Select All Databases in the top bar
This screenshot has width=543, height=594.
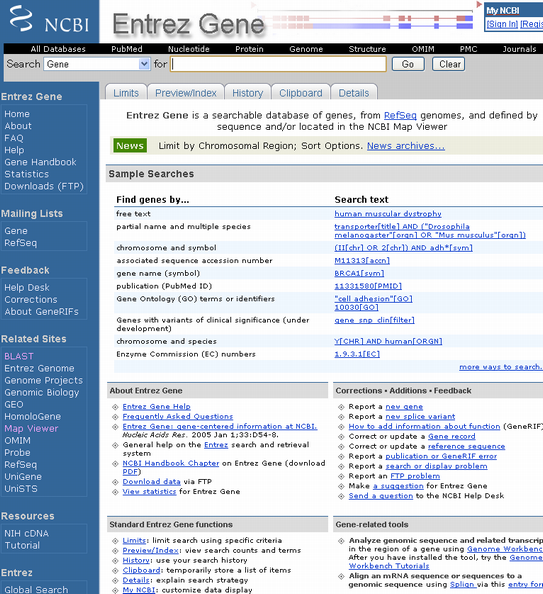[58, 49]
